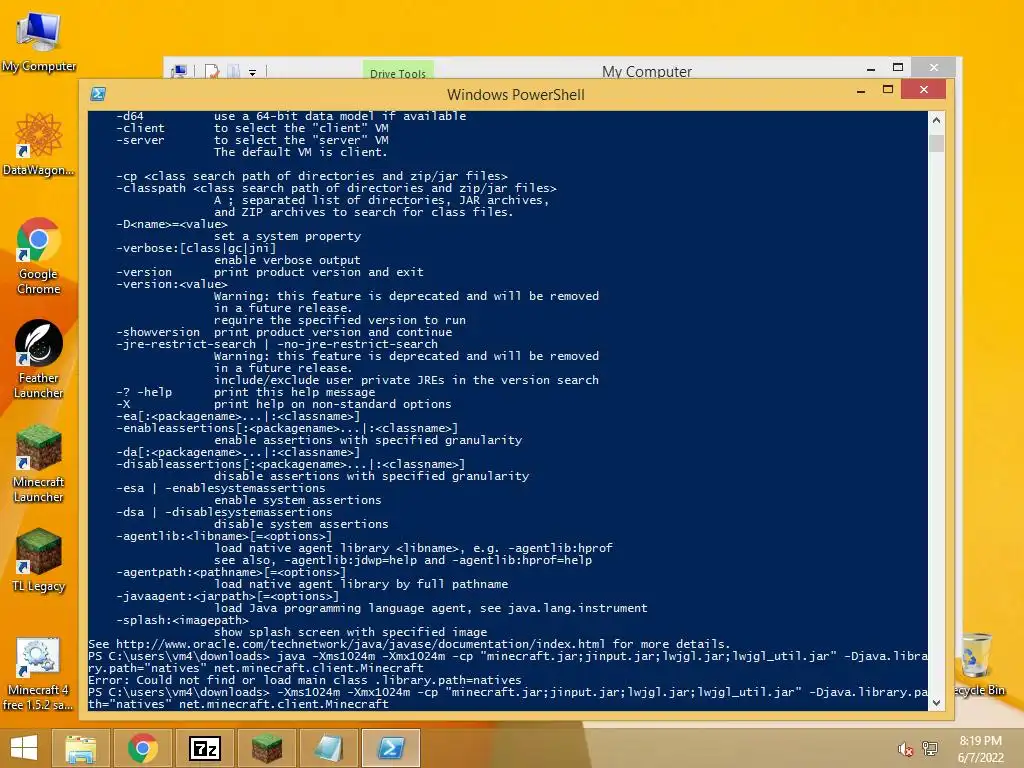This screenshot has height=768, width=1024.
Task: Open Chrome from the taskbar
Action: pyautogui.click(x=142, y=748)
